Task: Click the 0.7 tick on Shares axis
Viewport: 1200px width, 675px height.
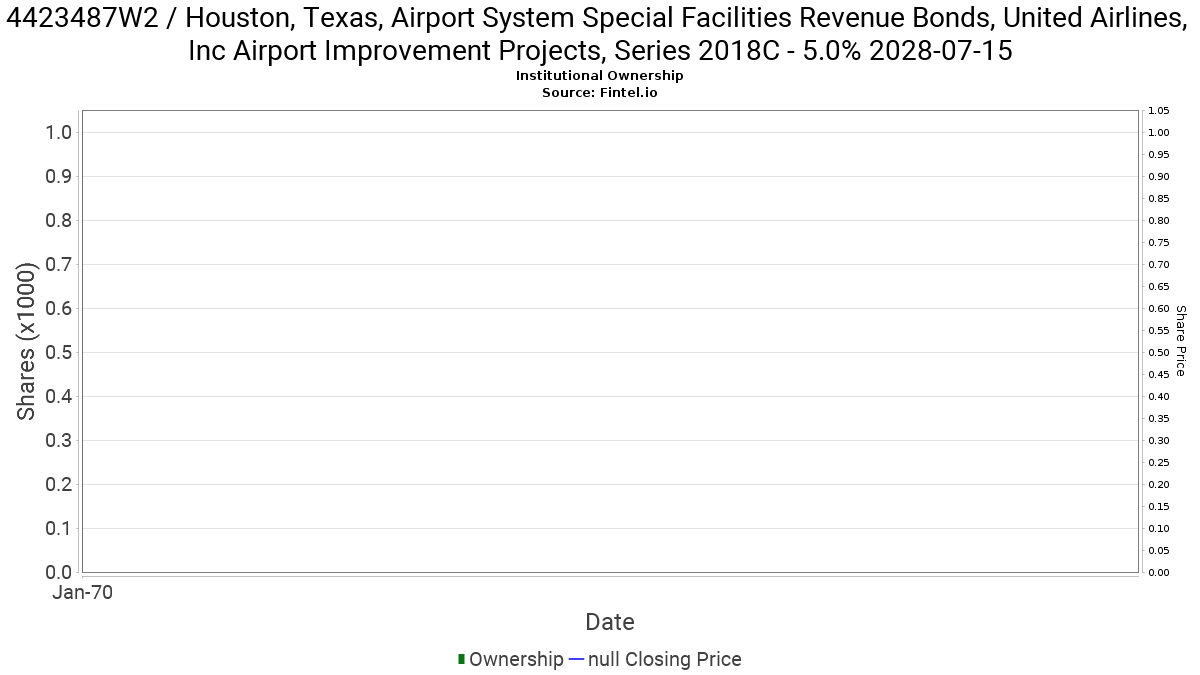Action: pos(59,265)
